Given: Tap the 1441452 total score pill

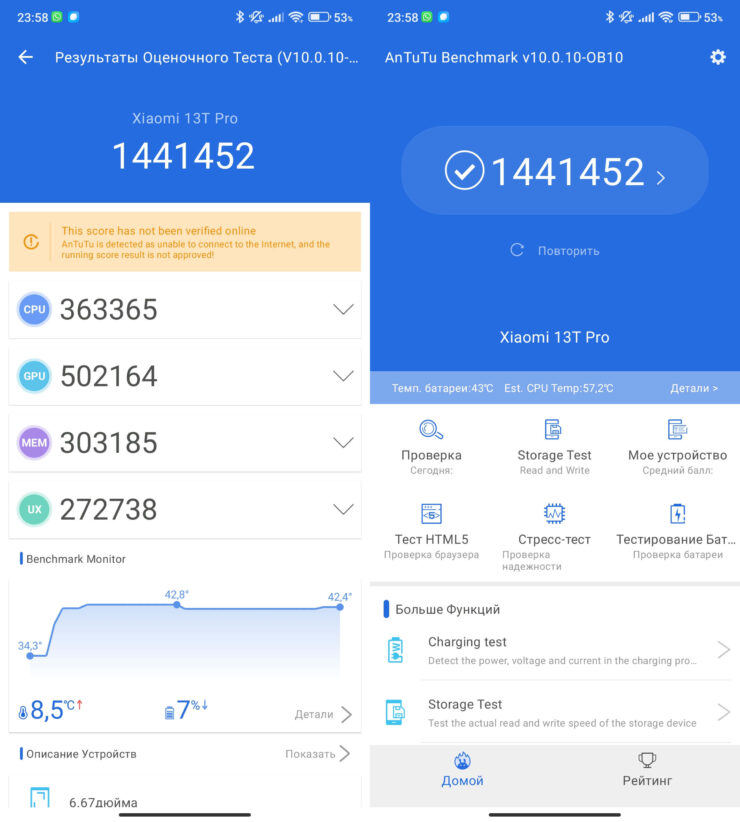Looking at the screenshot, I should click(x=555, y=171).
